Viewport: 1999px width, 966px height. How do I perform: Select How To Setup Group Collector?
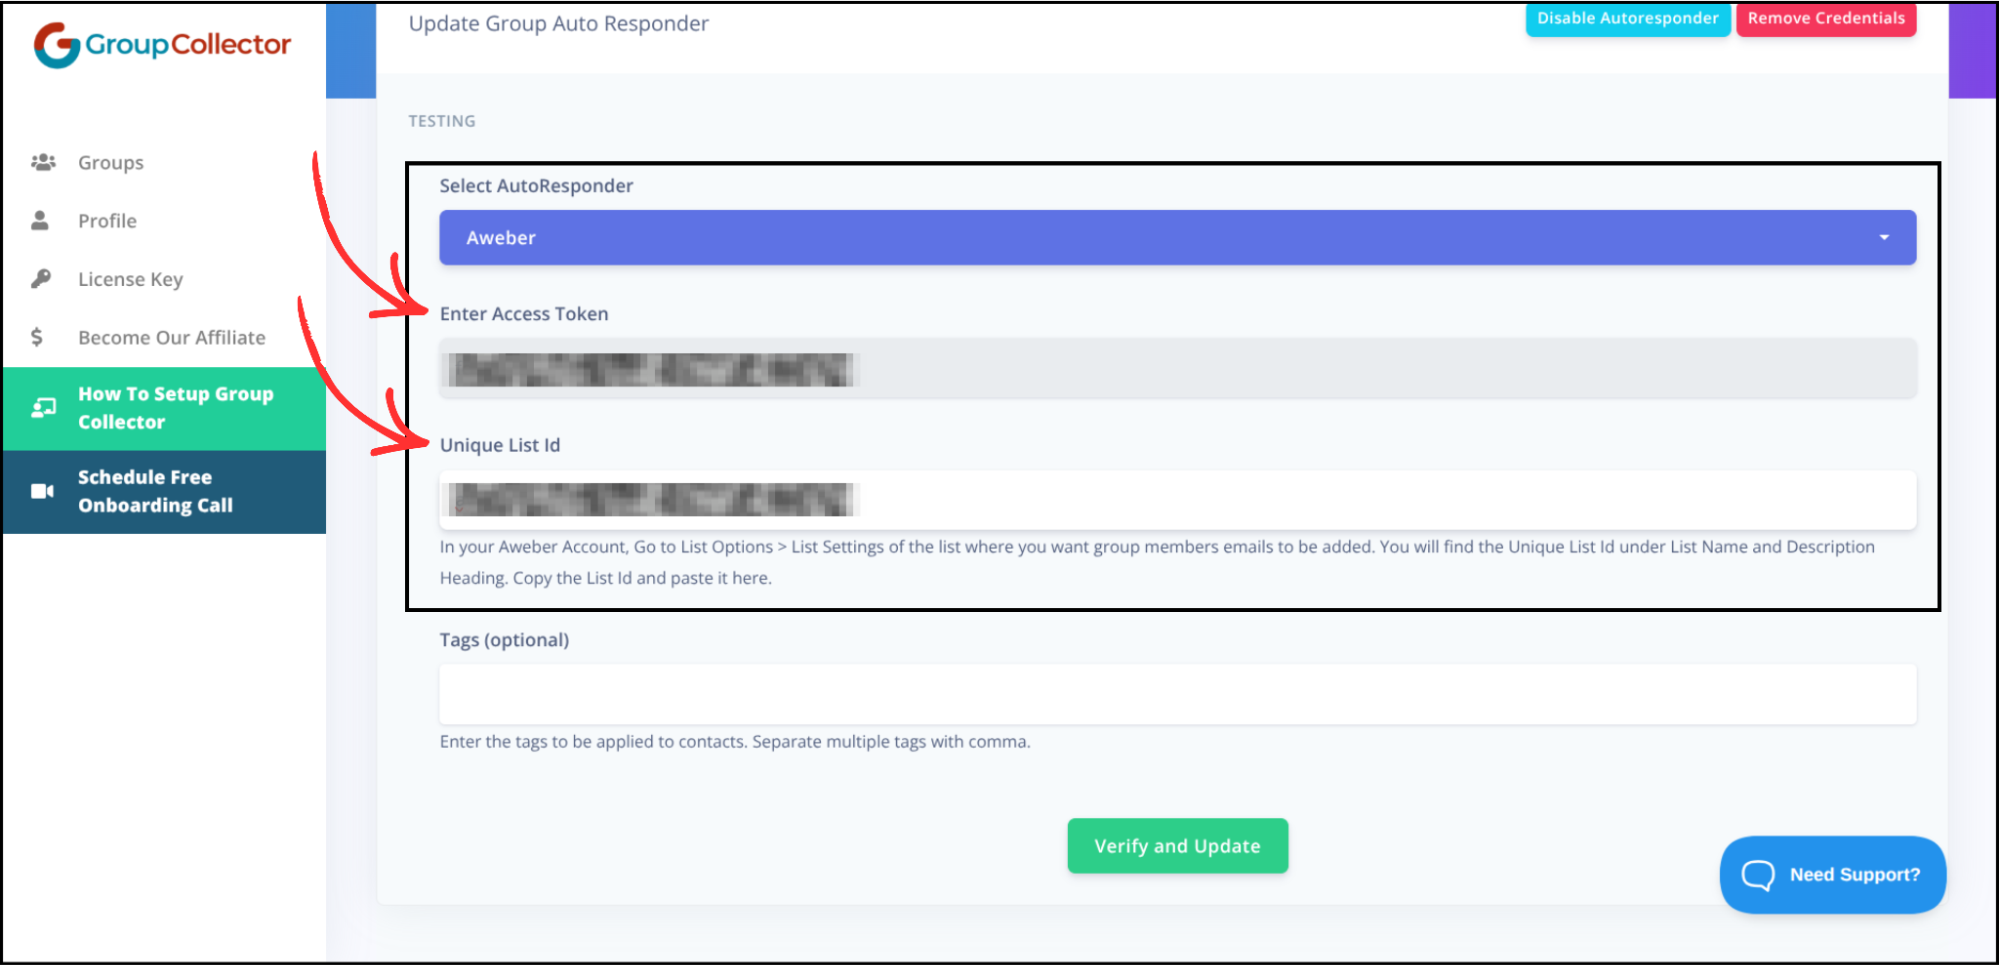click(x=176, y=407)
